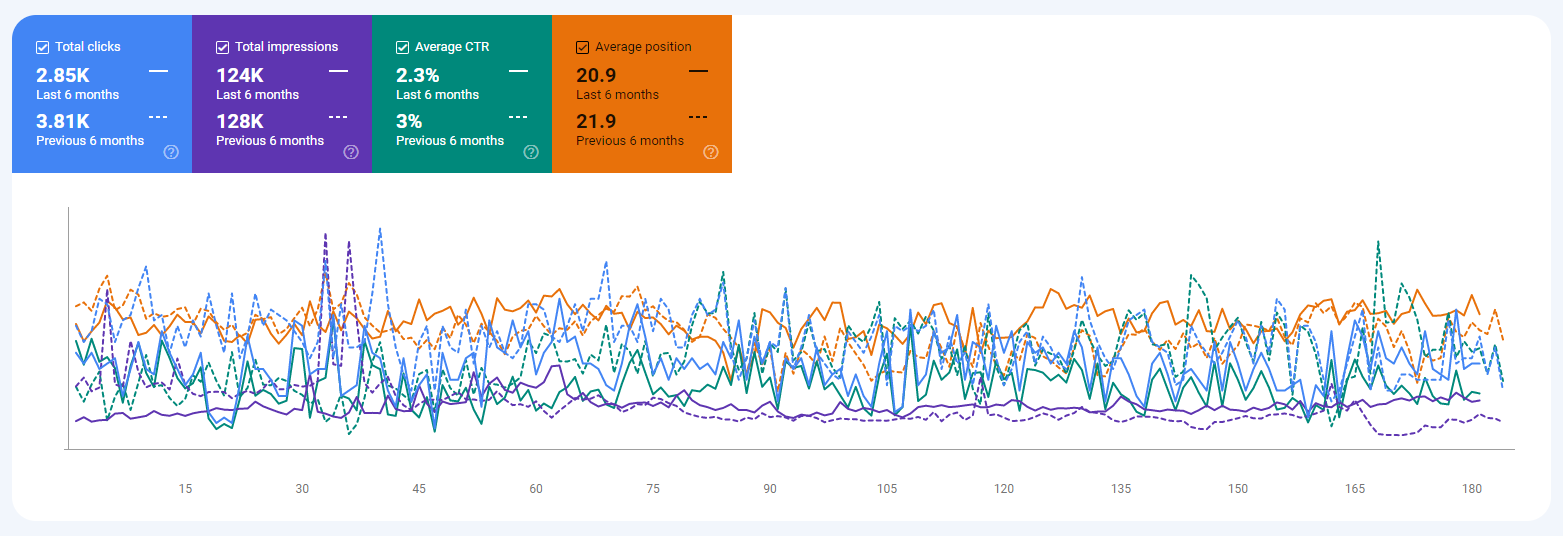Click the solid line legend on Average CTR card
This screenshot has height=536, width=1563.
click(518, 71)
